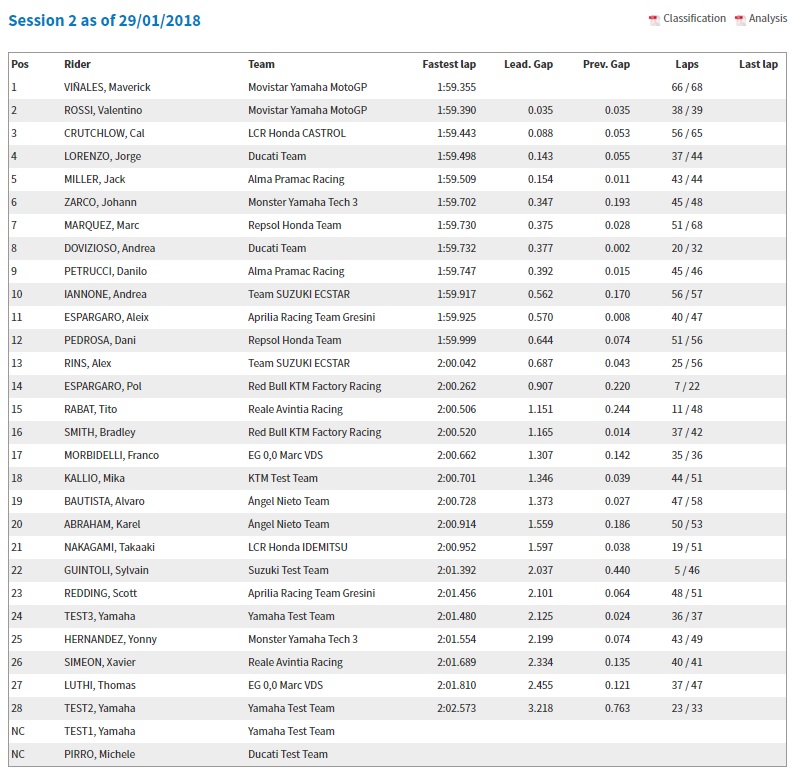Screen dimensions: 800x779
Task: Select rider CRUTCHLOW, Cal
Action: pyautogui.click(x=104, y=133)
